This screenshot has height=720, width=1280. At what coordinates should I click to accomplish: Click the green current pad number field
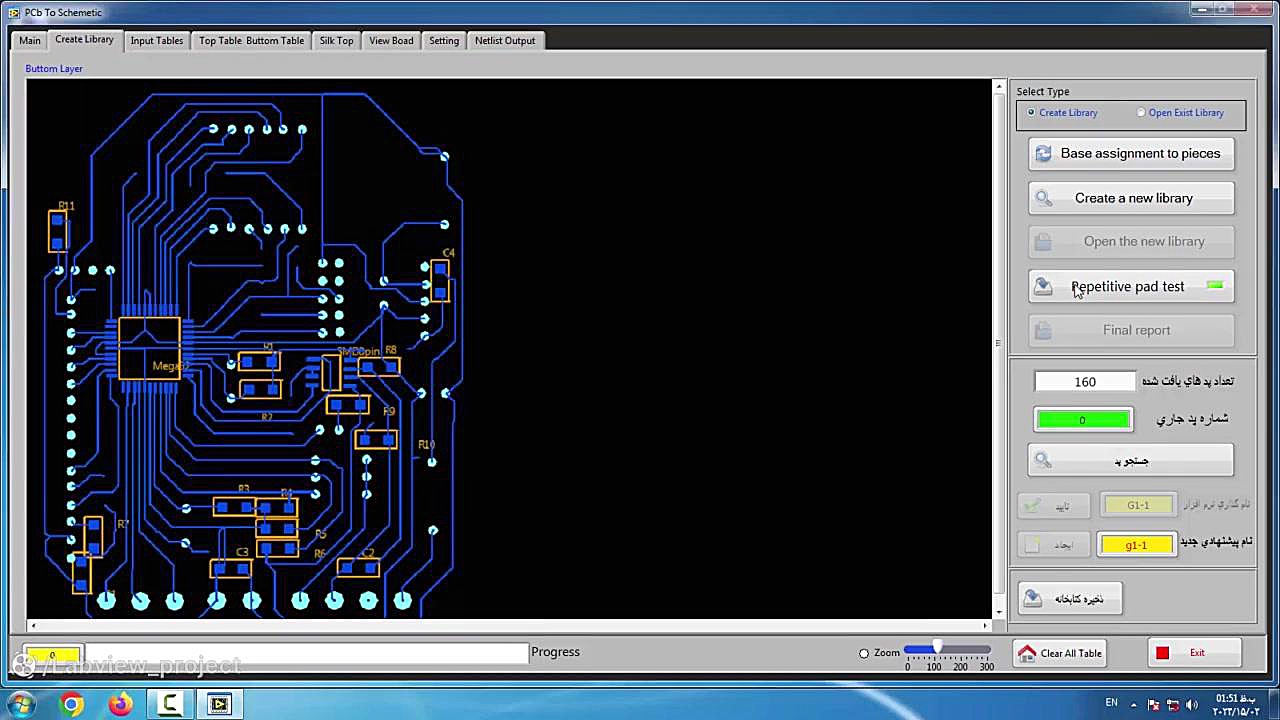pos(1083,420)
